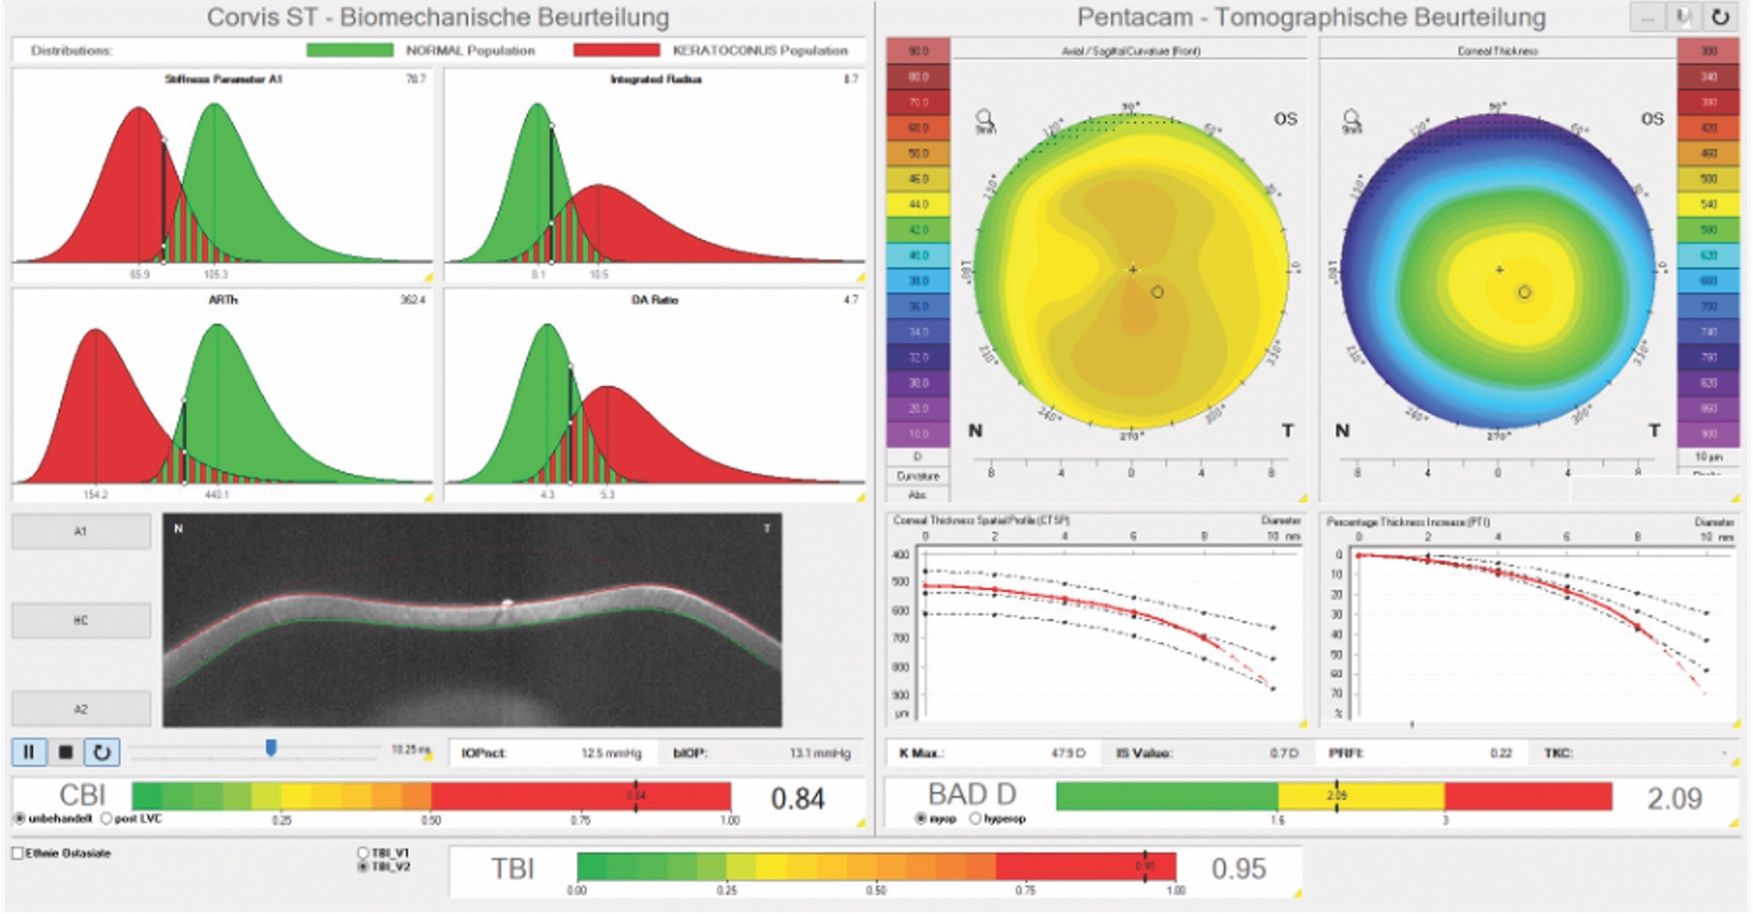
Task: Pause the Corvis deformation video playback
Action: tap(29, 751)
